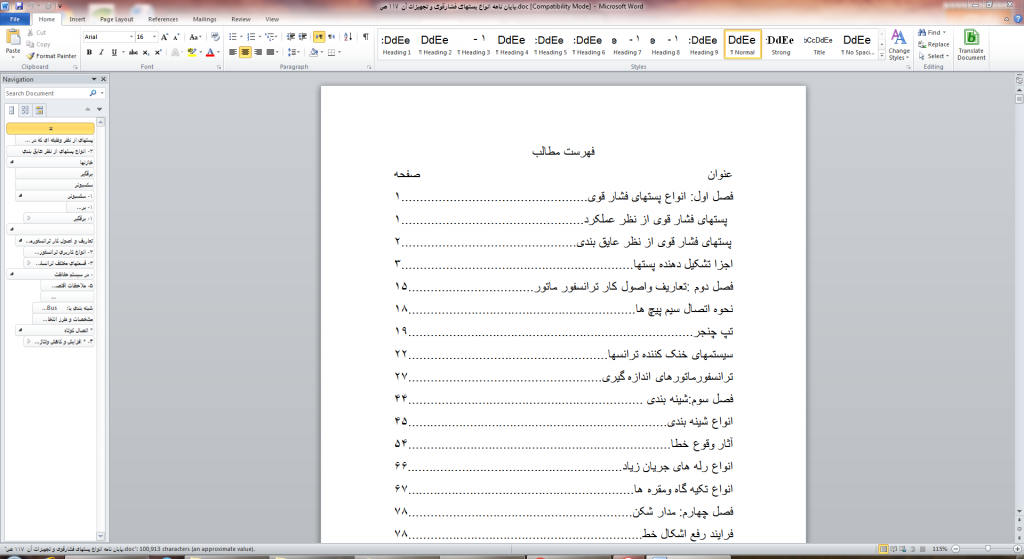Expand the Styles gallery more arrow

coord(881,56)
